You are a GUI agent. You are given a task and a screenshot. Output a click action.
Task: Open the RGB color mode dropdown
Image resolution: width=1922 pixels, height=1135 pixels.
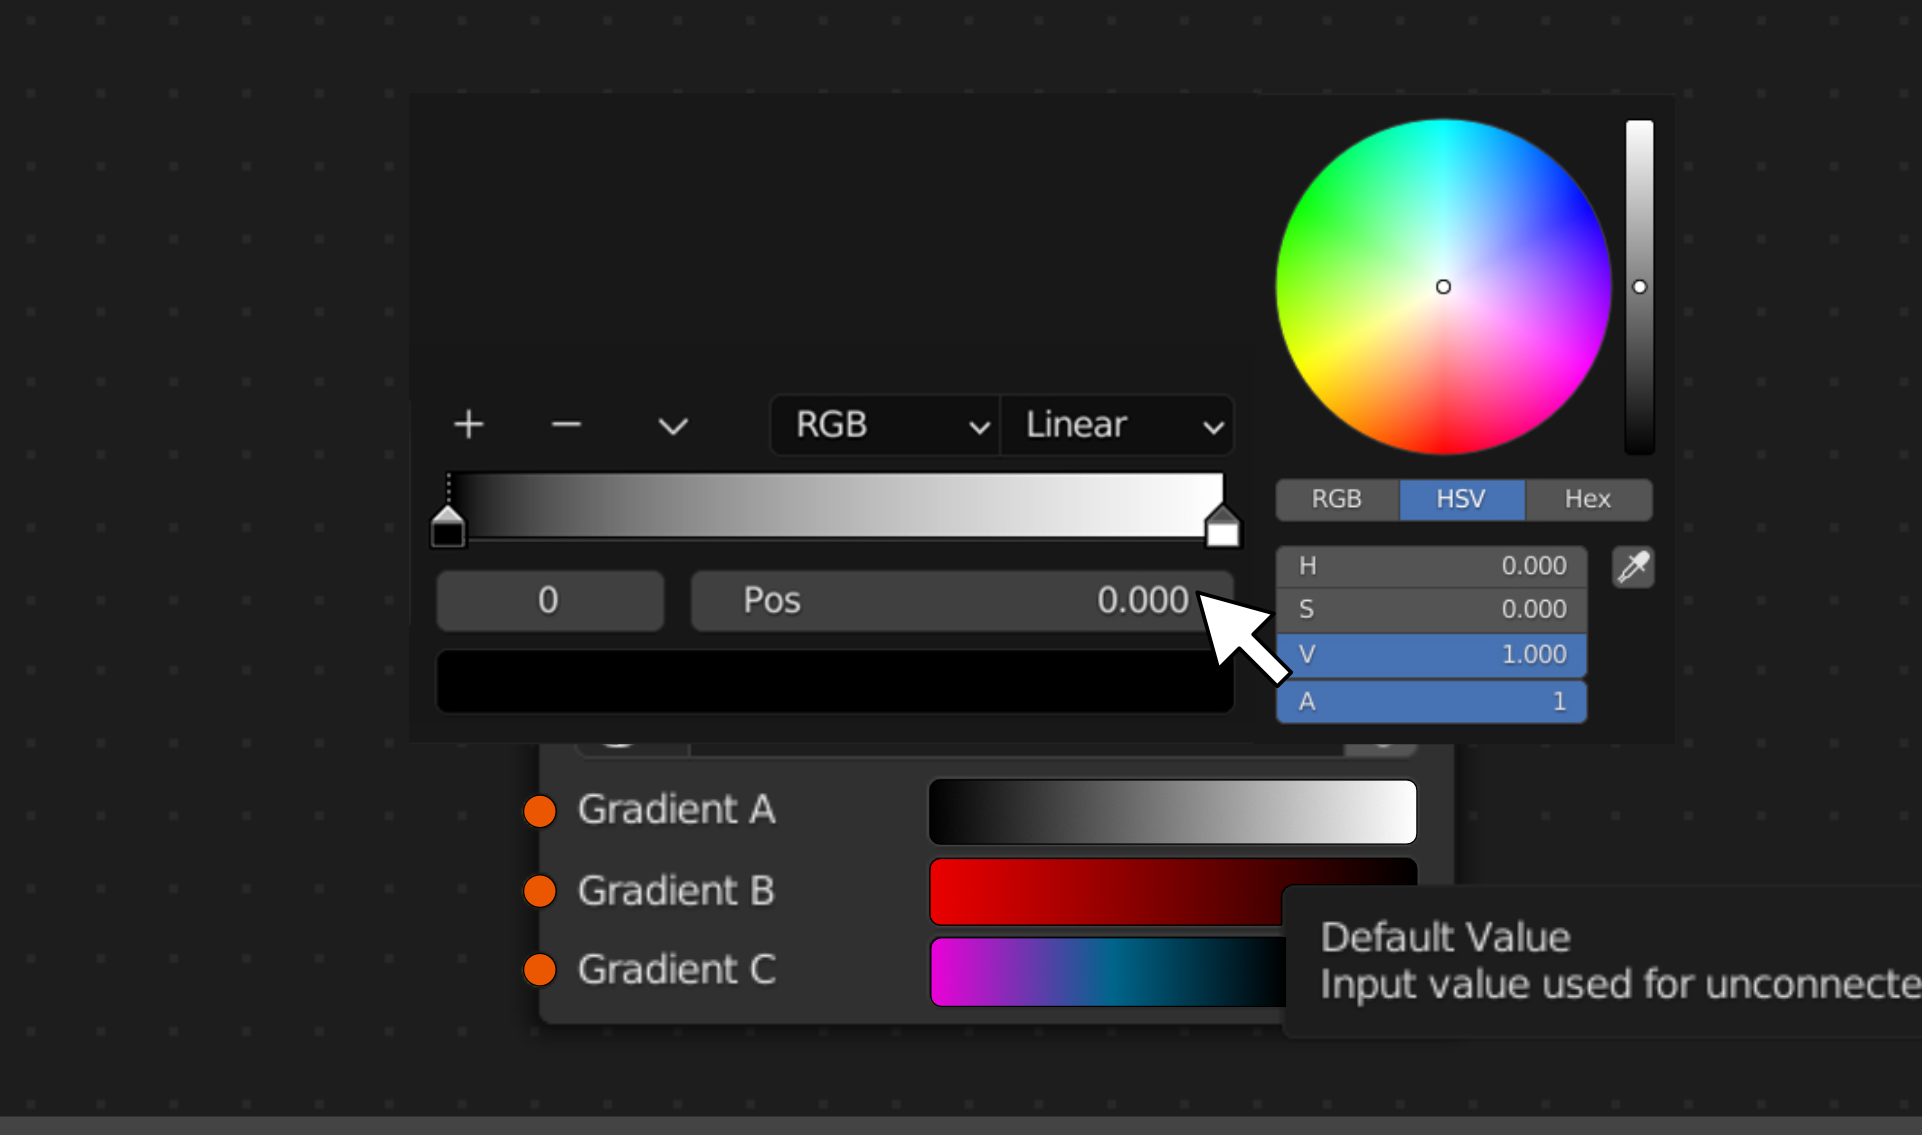click(885, 425)
